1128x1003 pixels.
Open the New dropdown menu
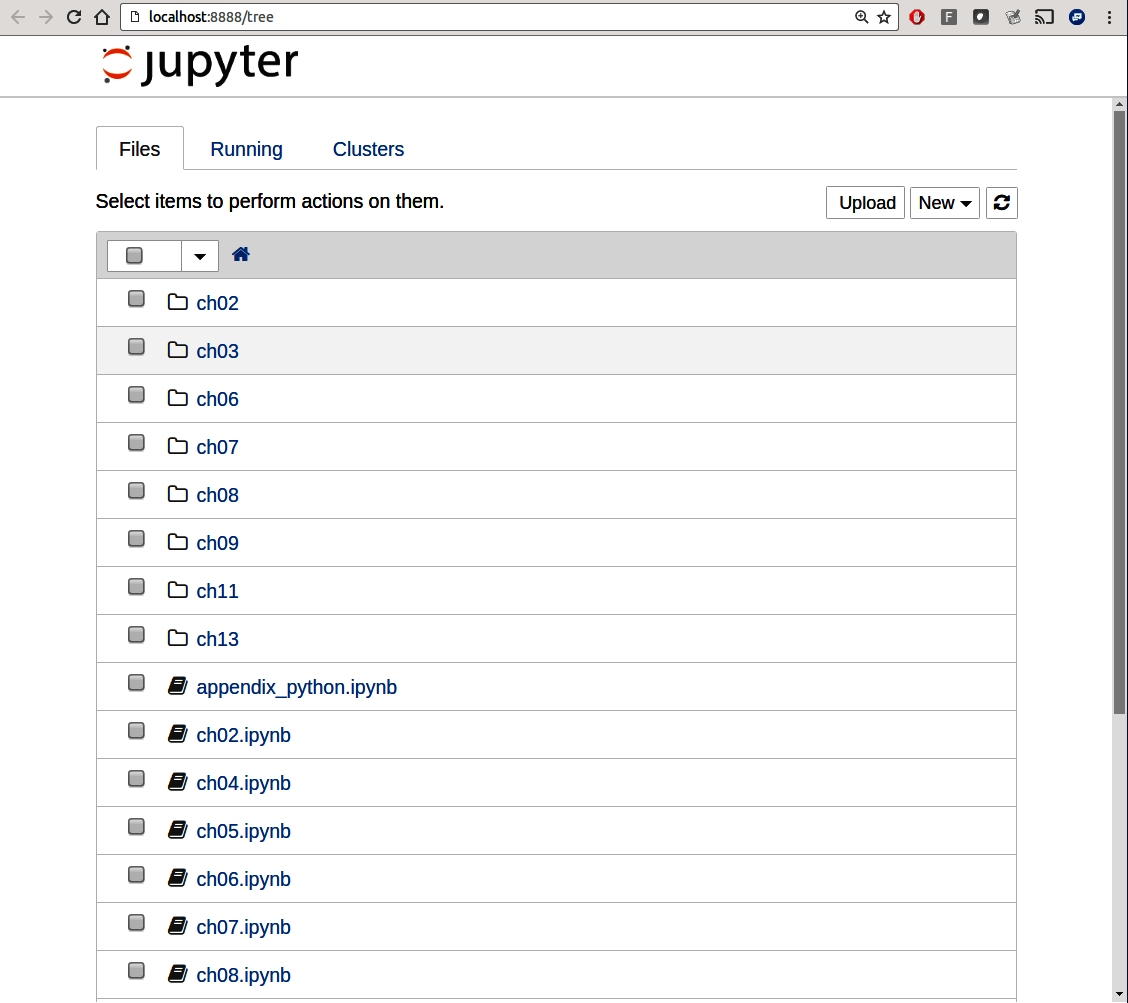(944, 203)
